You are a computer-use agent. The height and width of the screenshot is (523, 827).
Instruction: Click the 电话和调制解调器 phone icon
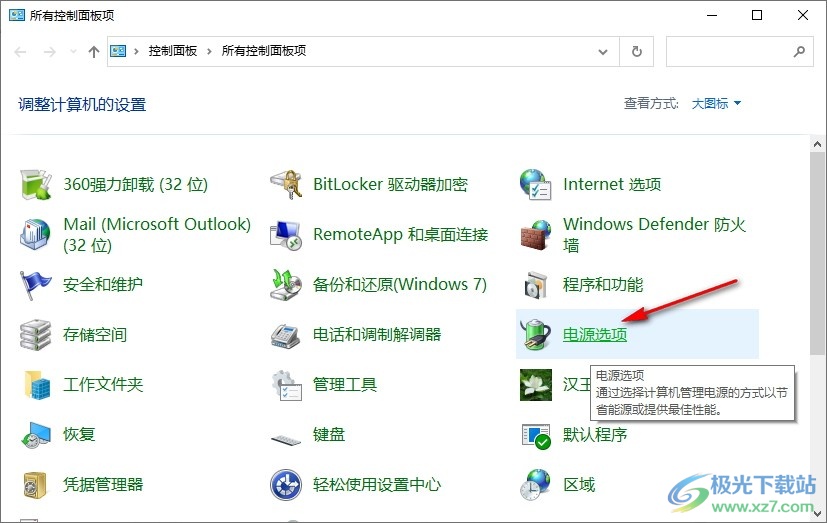click(286, 334)
